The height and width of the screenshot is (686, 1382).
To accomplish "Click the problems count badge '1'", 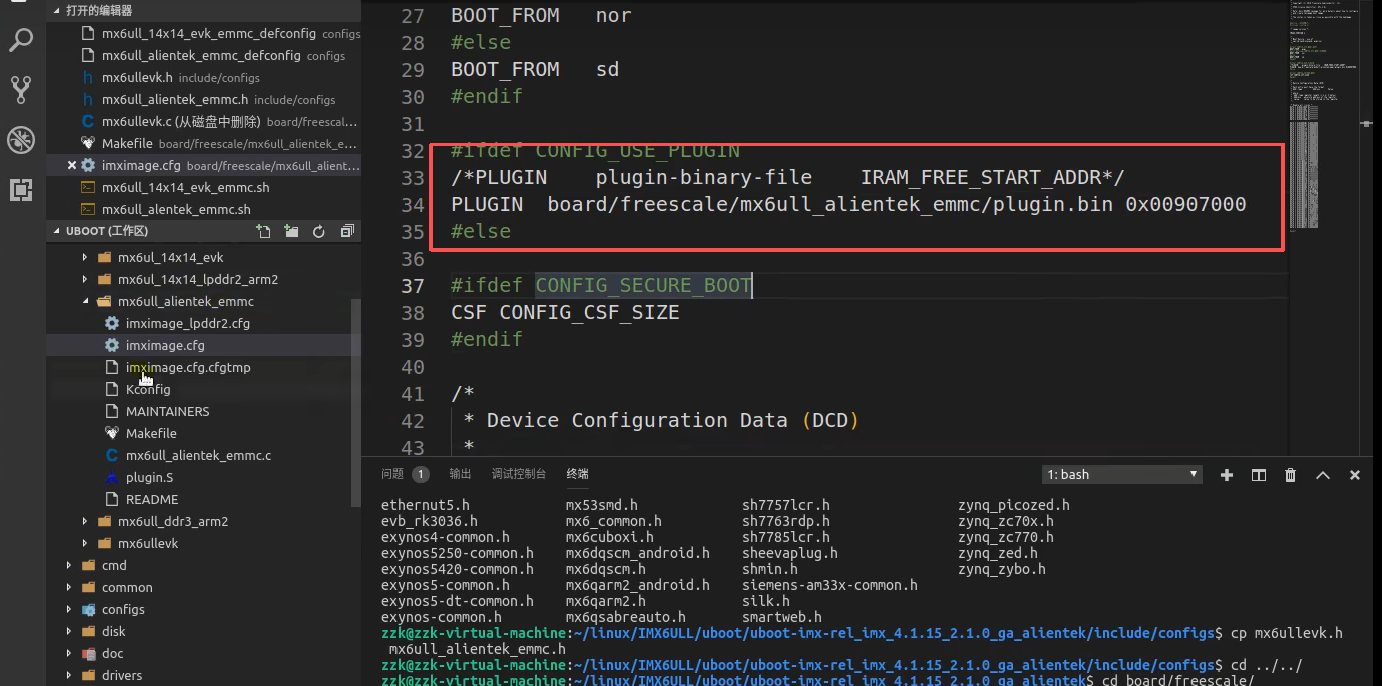I will click(421, 474).
